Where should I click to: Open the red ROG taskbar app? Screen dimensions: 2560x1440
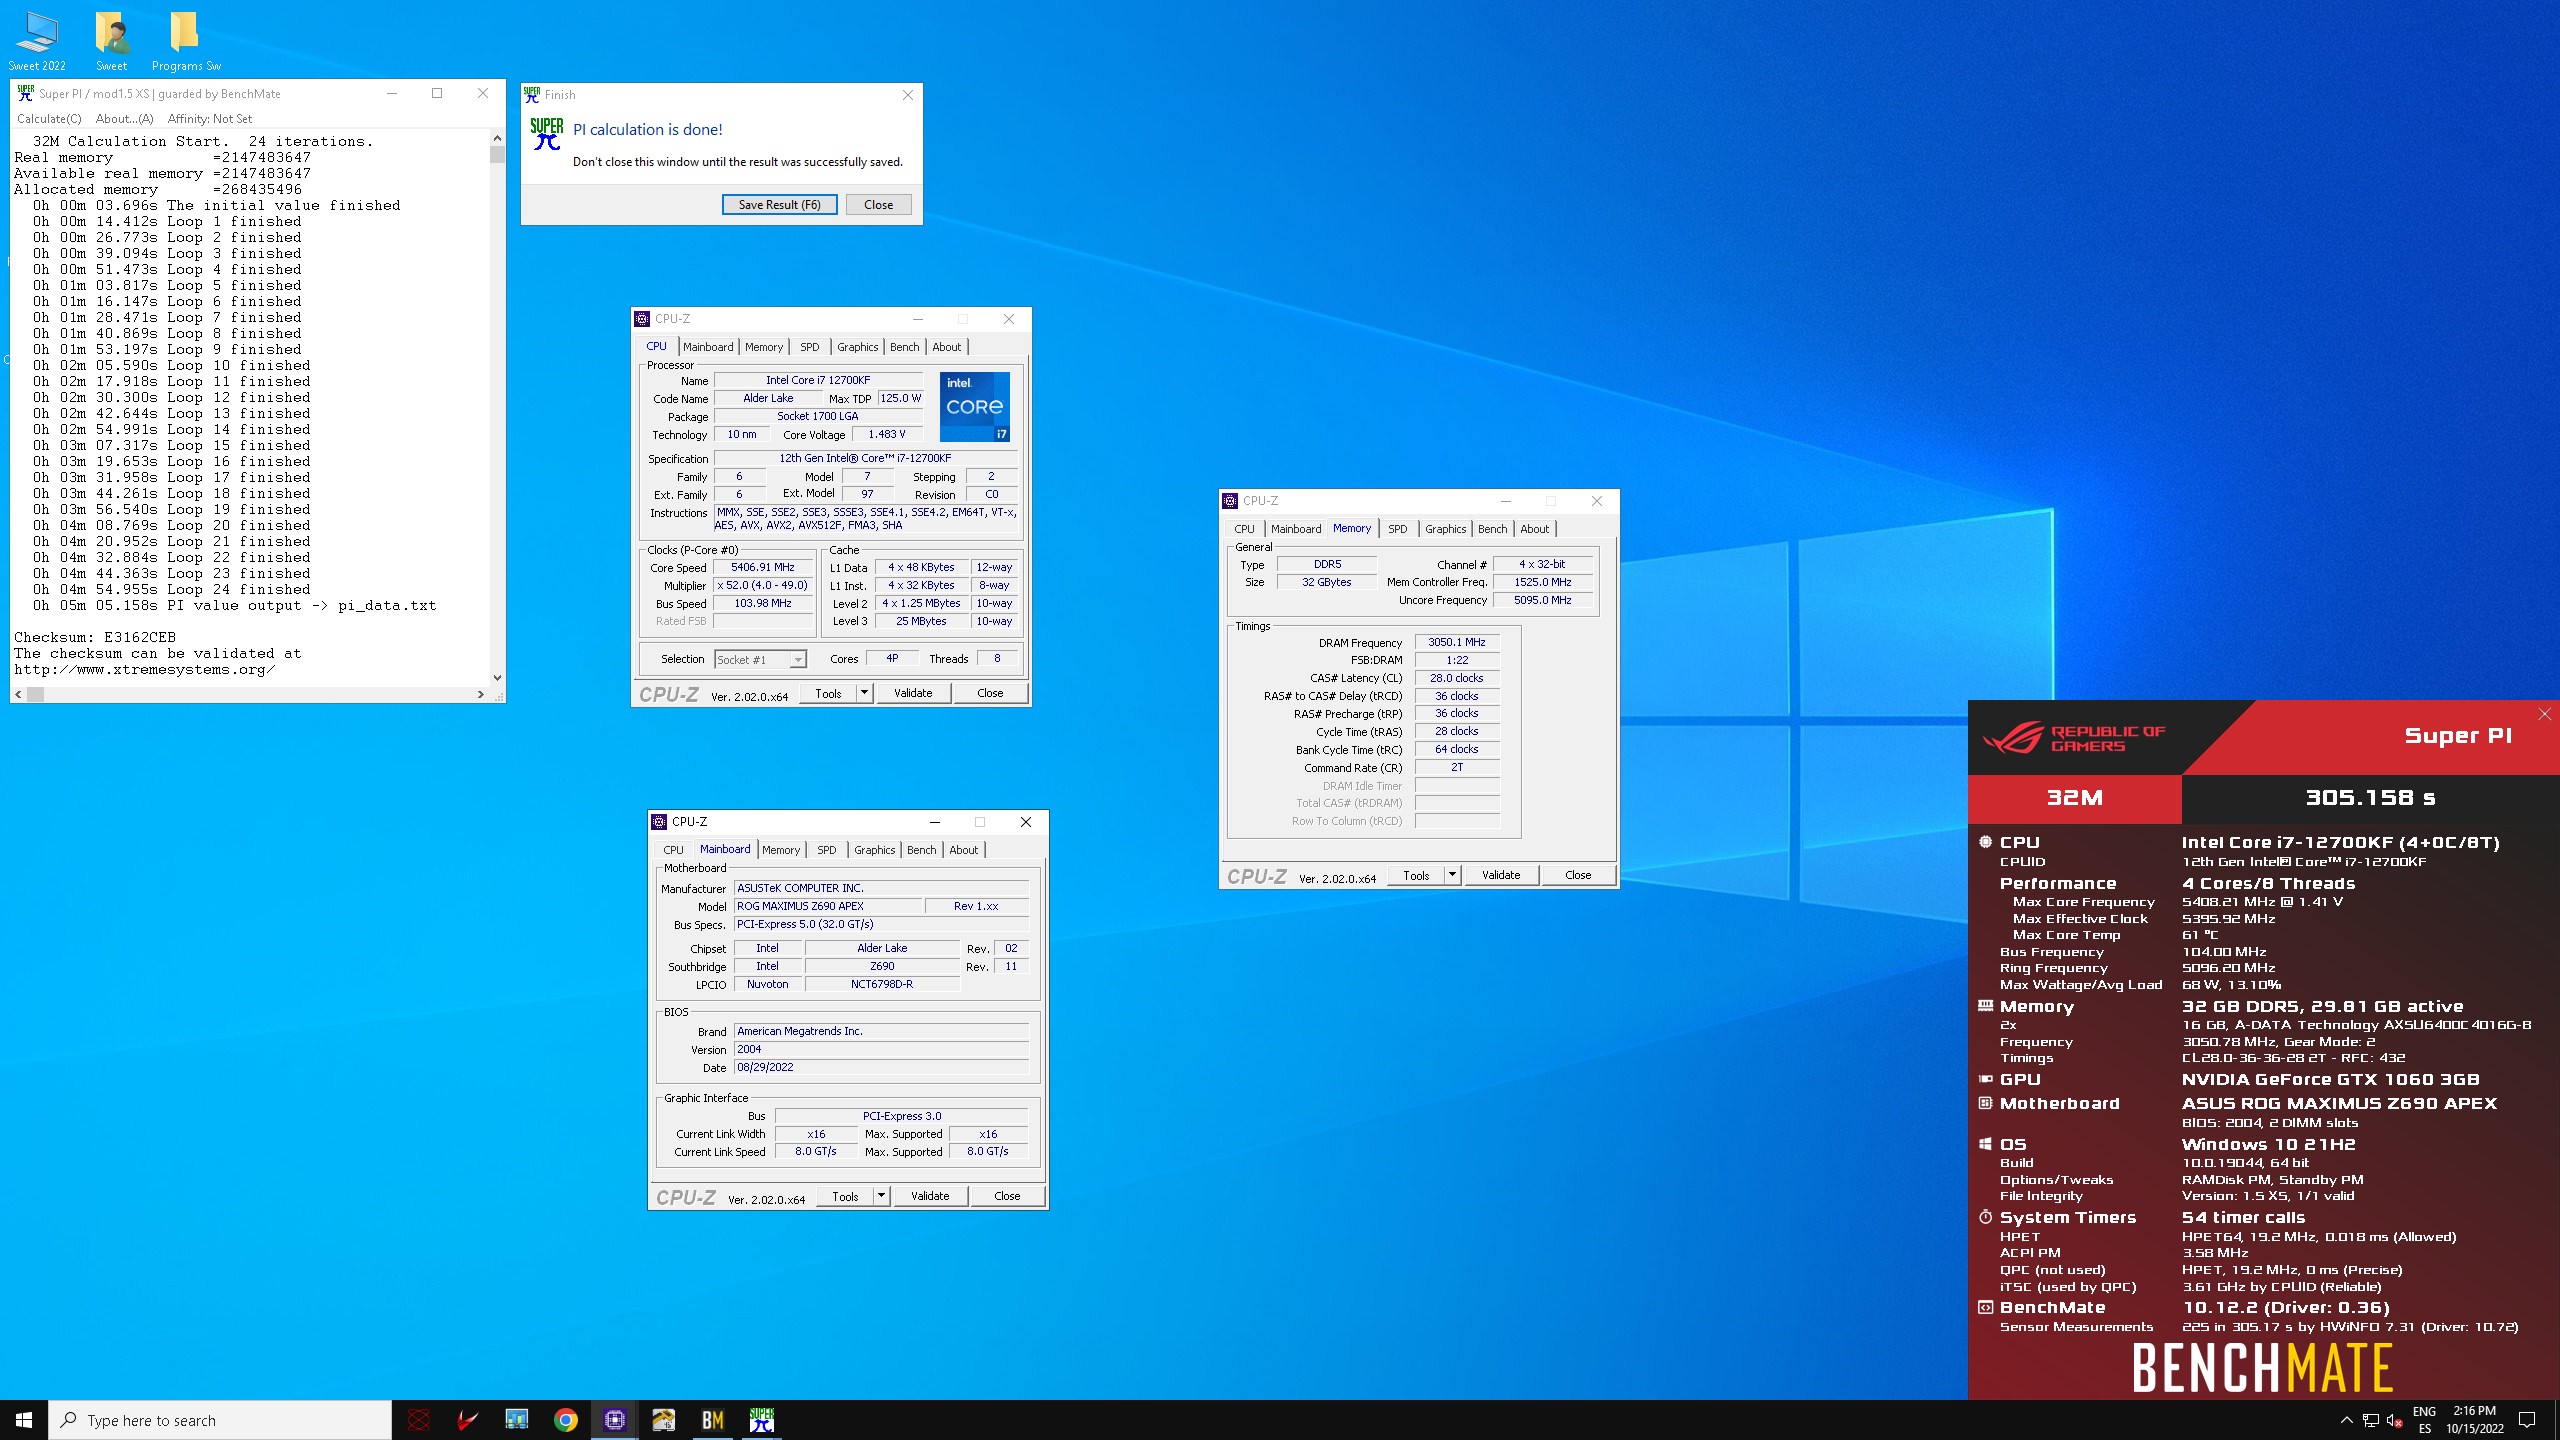click(419, 1420)
